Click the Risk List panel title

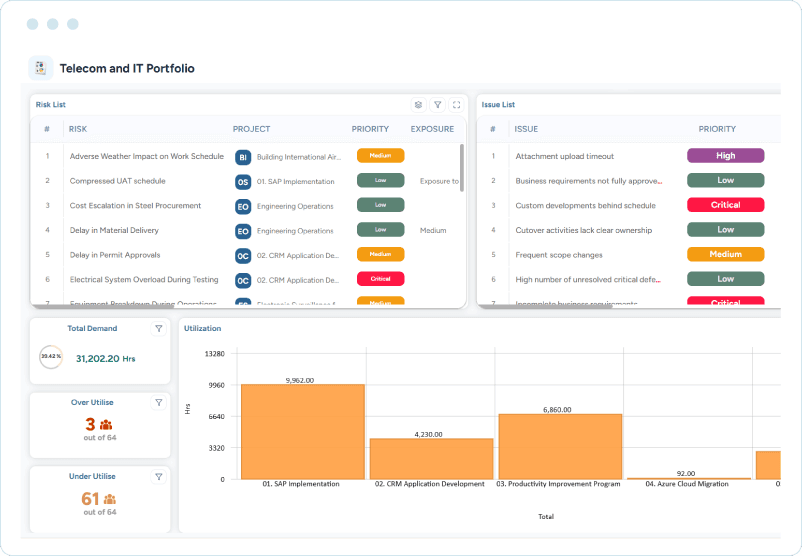[51, 104]
